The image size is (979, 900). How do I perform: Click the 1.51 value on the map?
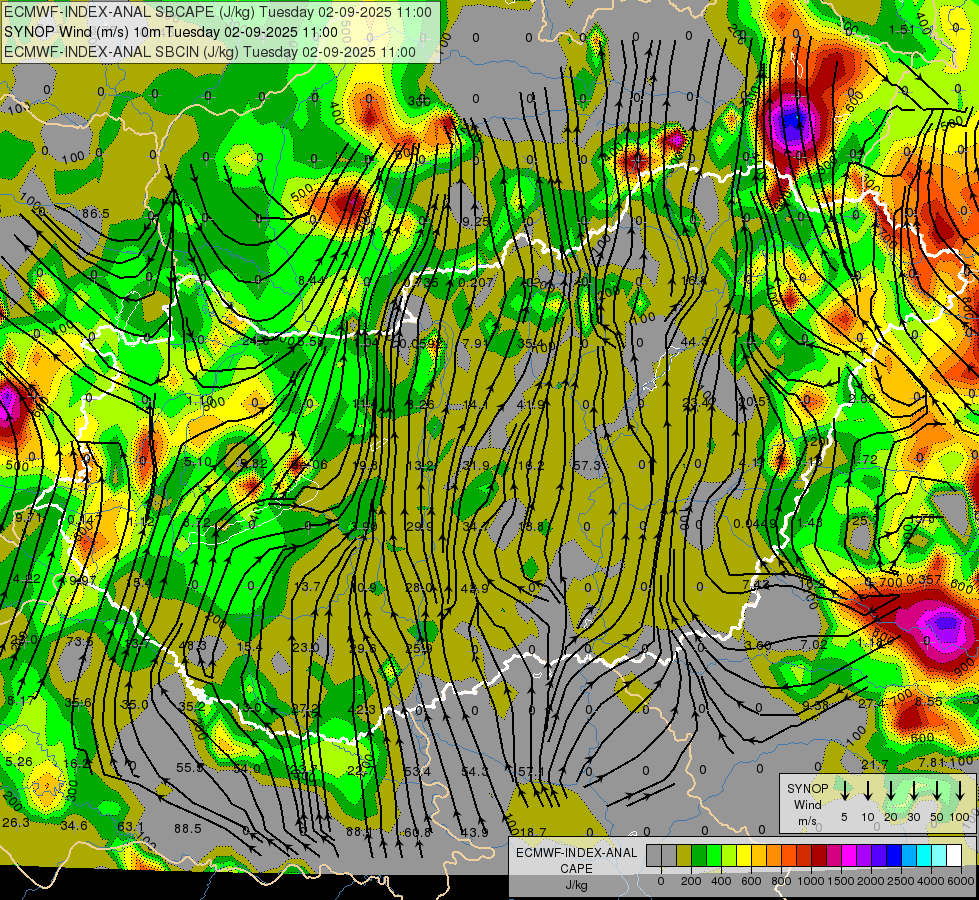[x=902, y=29]
